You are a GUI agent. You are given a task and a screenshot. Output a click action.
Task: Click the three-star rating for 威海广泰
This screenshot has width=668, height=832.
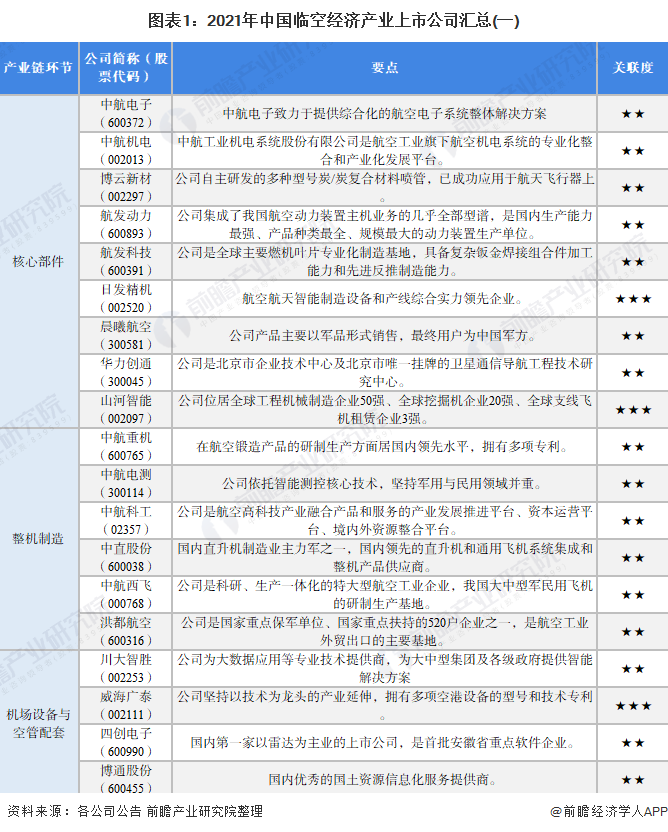pyautogui.click(x=633, y=706)
